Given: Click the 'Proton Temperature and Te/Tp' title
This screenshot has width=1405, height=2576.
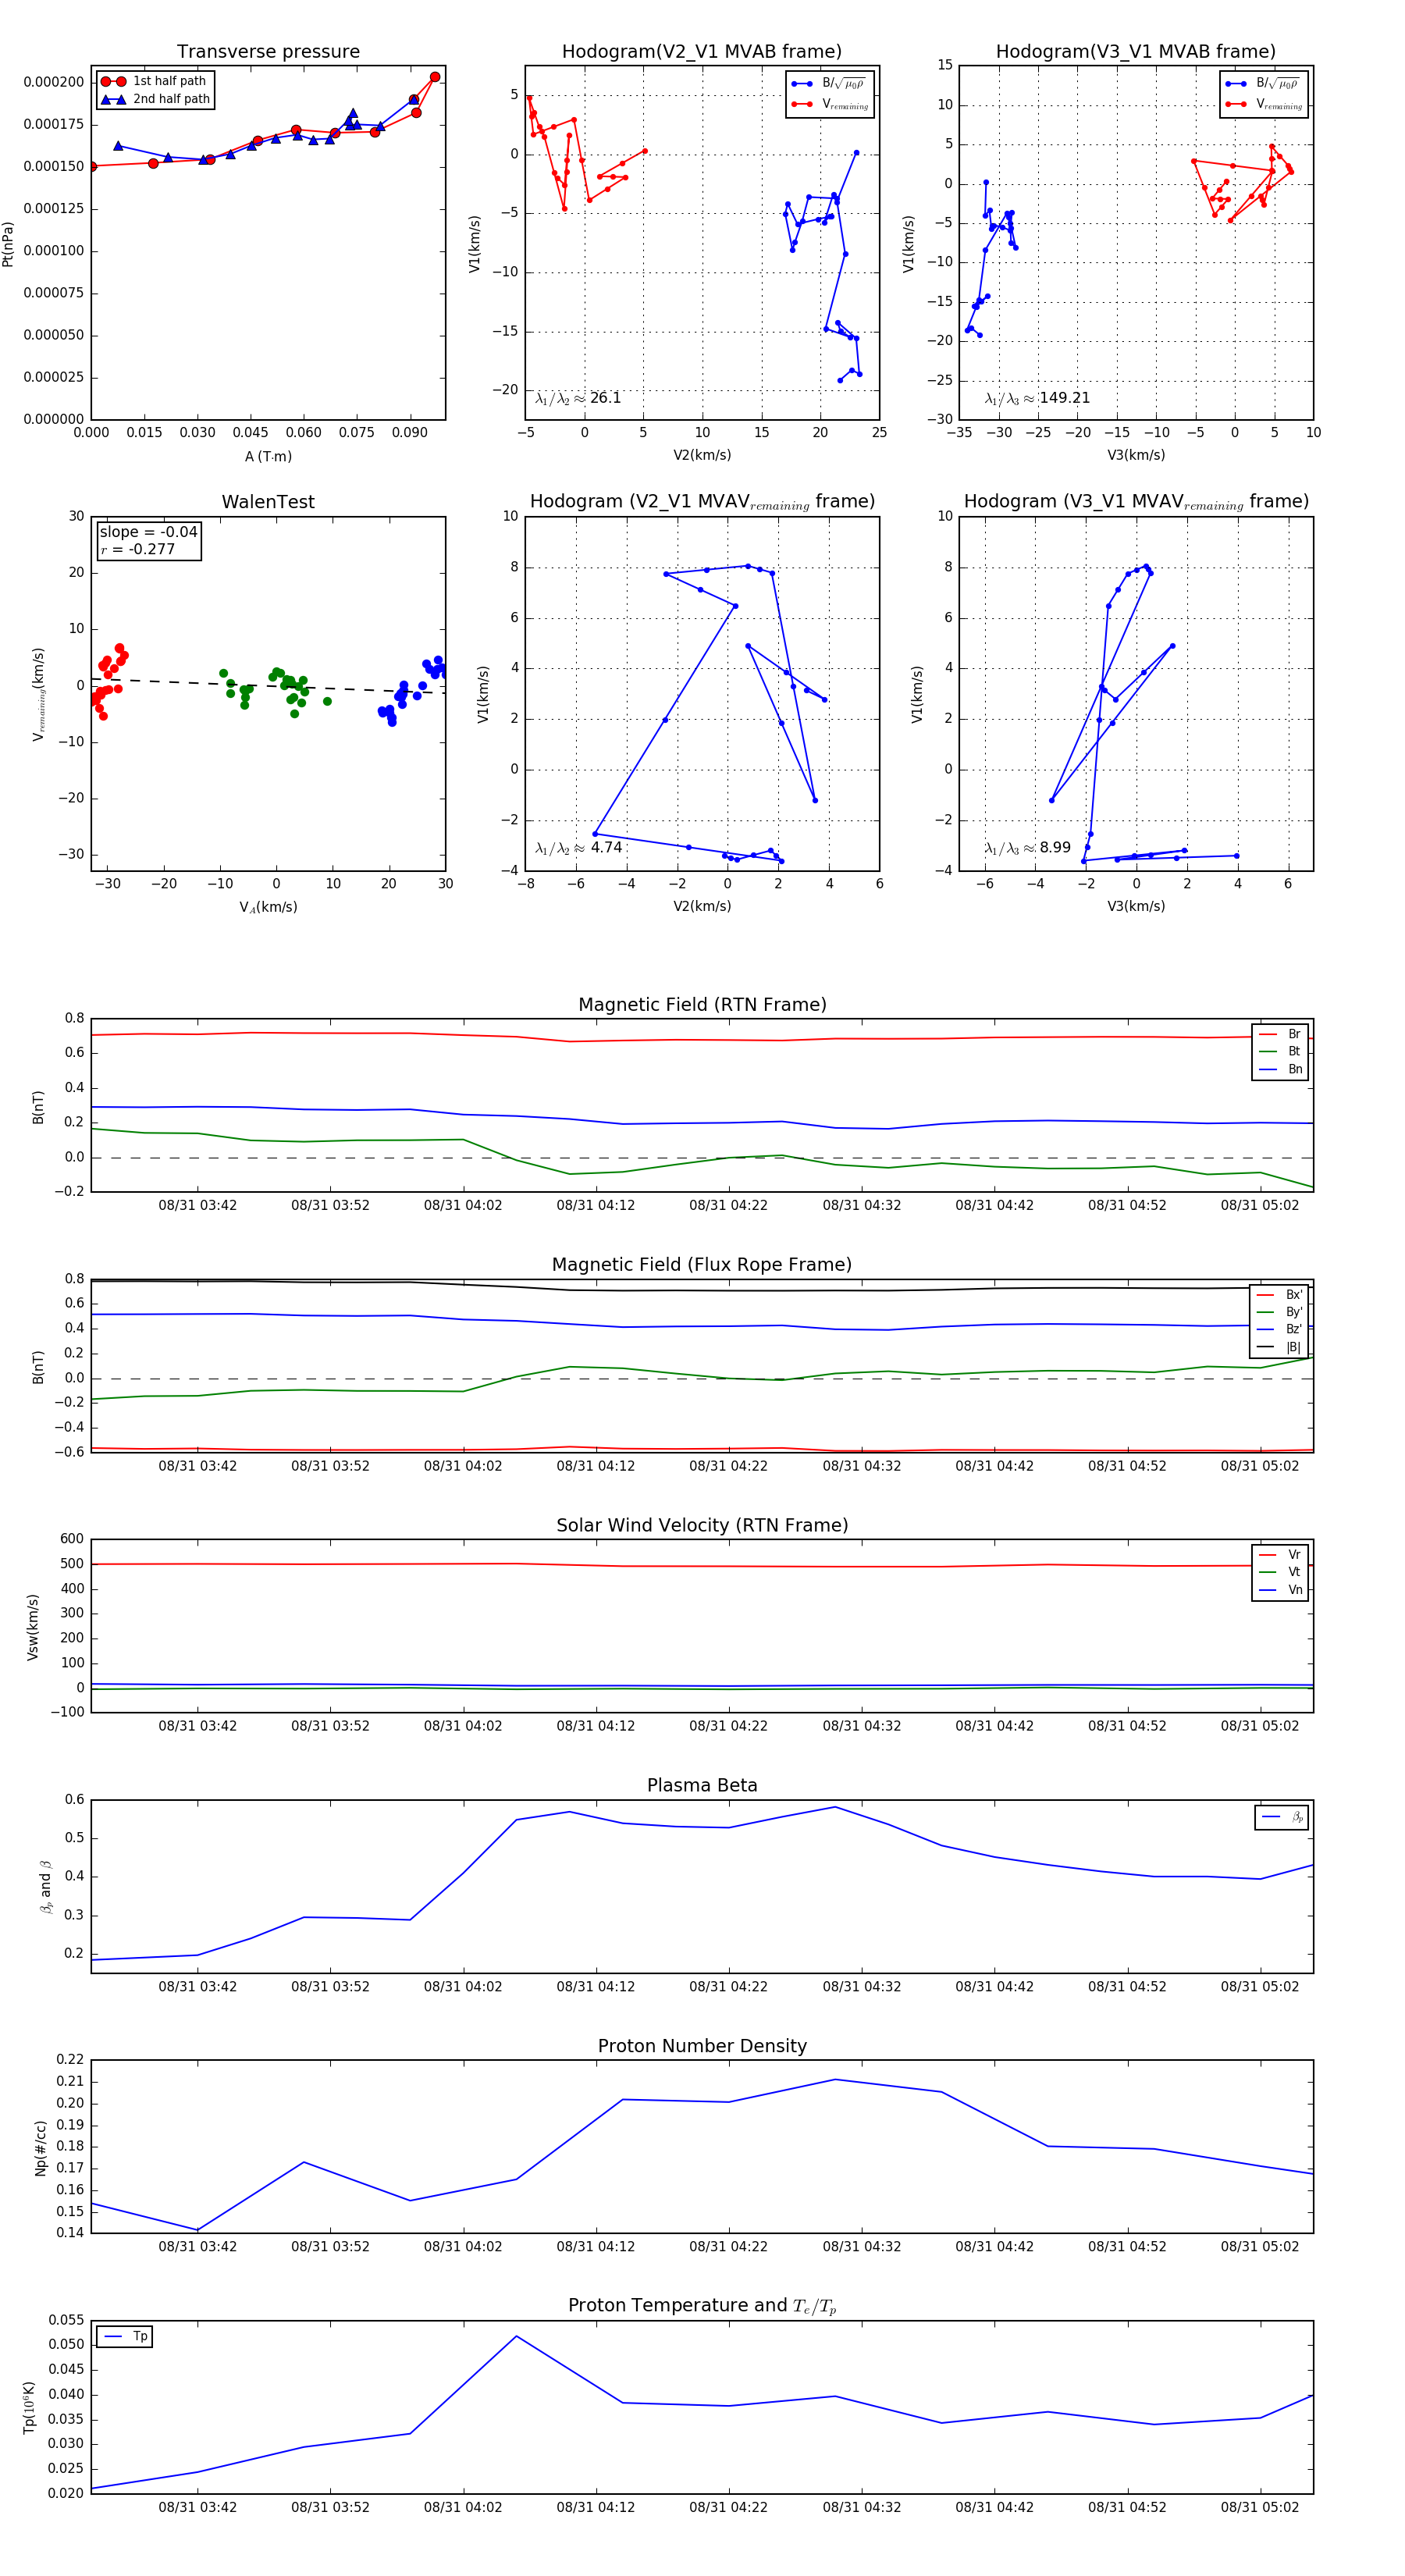Looking at the screenshot, I should [702, 2306].
